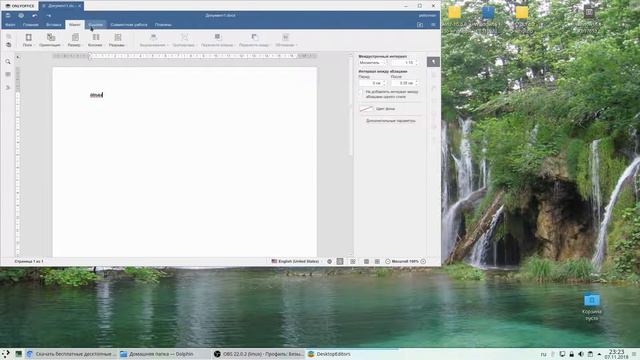Open the search panel in left sidebar
Image resolution: width=640 pixels, height=360 pixels.
[x=8, y=62]
